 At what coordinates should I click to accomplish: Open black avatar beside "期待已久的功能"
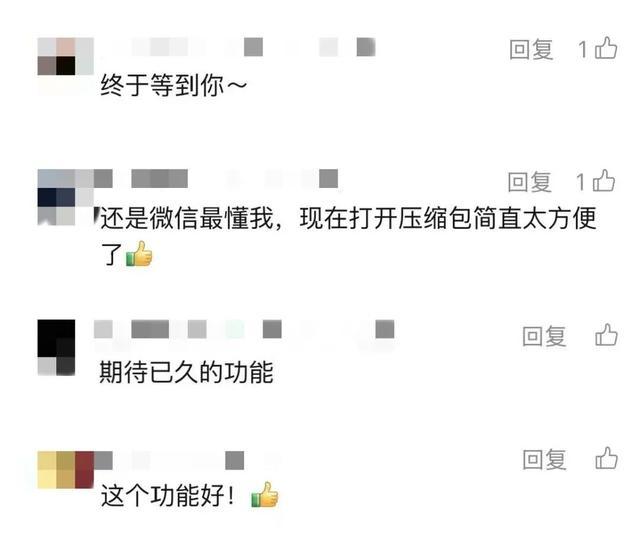[56, 347]
